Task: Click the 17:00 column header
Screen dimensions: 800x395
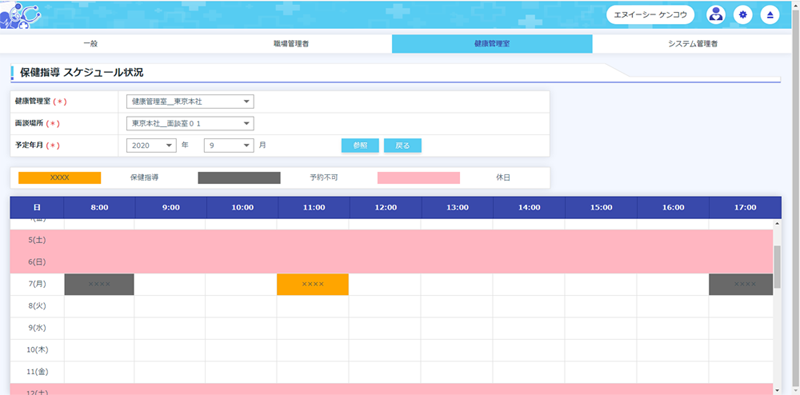Action: [x=745, y=208]
